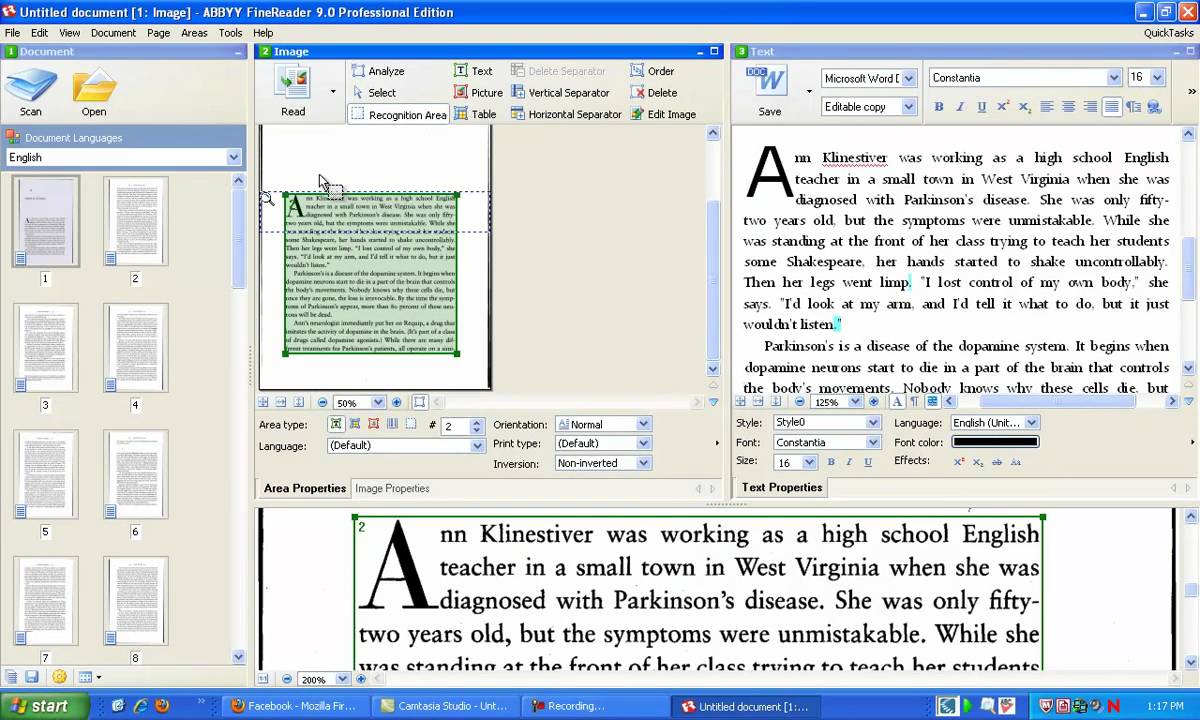Screen dimensions: 1200x720
Task: Open the File menu
Action: click(x=12, y=33)
